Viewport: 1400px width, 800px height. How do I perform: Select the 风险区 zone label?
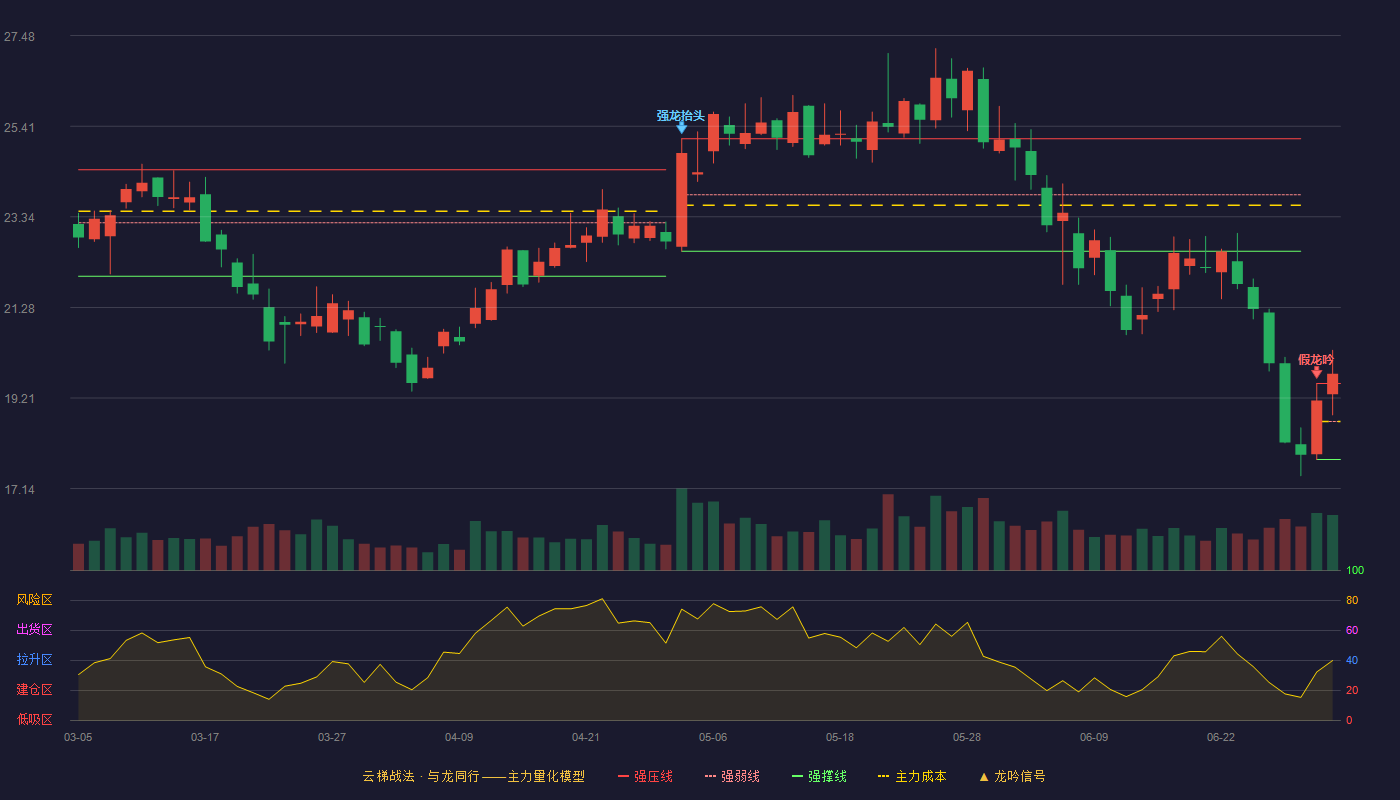click(34, 600)
